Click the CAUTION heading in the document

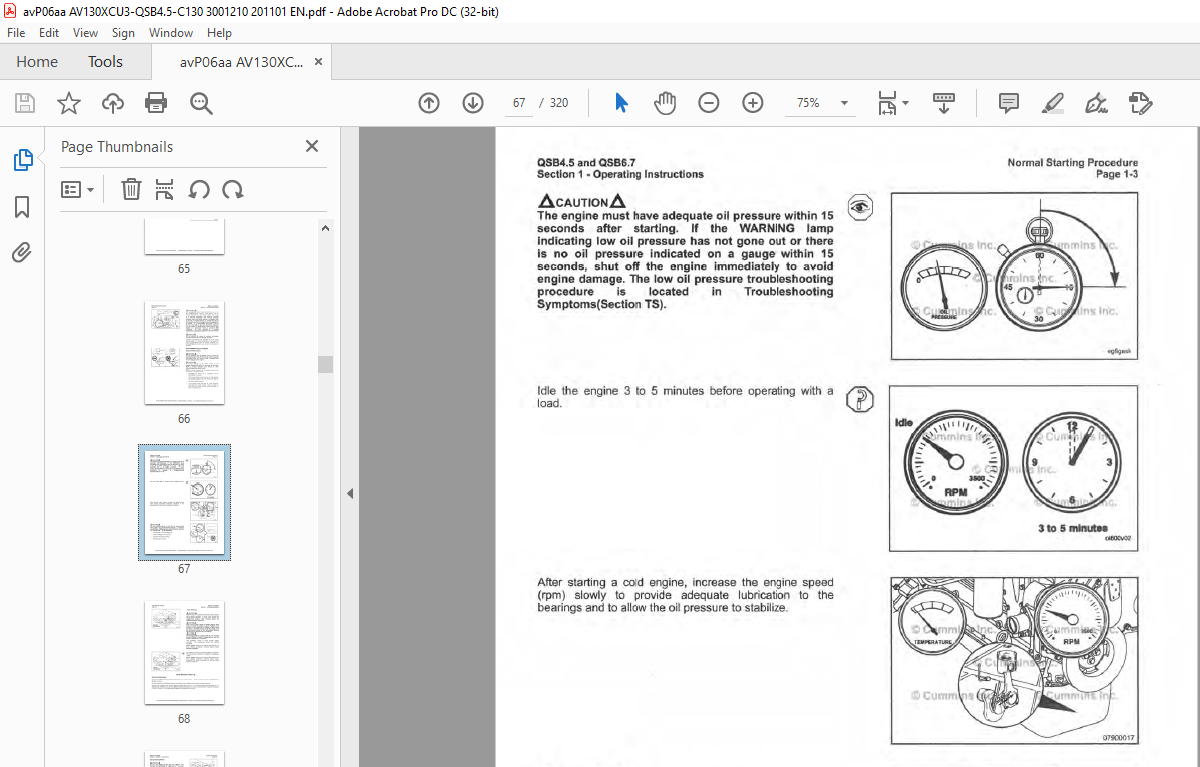tap(582, 202)
